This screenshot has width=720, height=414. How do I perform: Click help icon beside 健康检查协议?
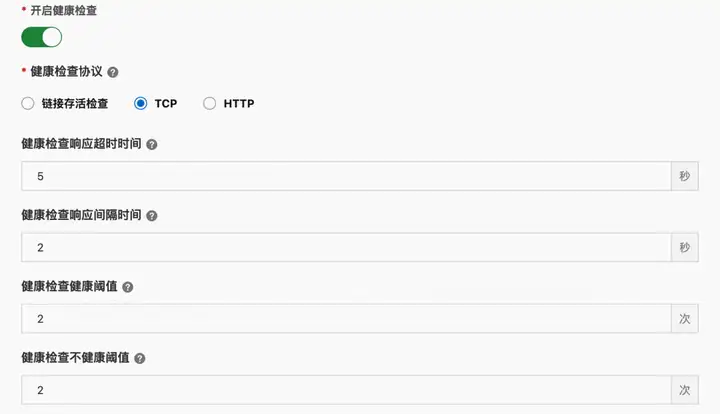112,72
